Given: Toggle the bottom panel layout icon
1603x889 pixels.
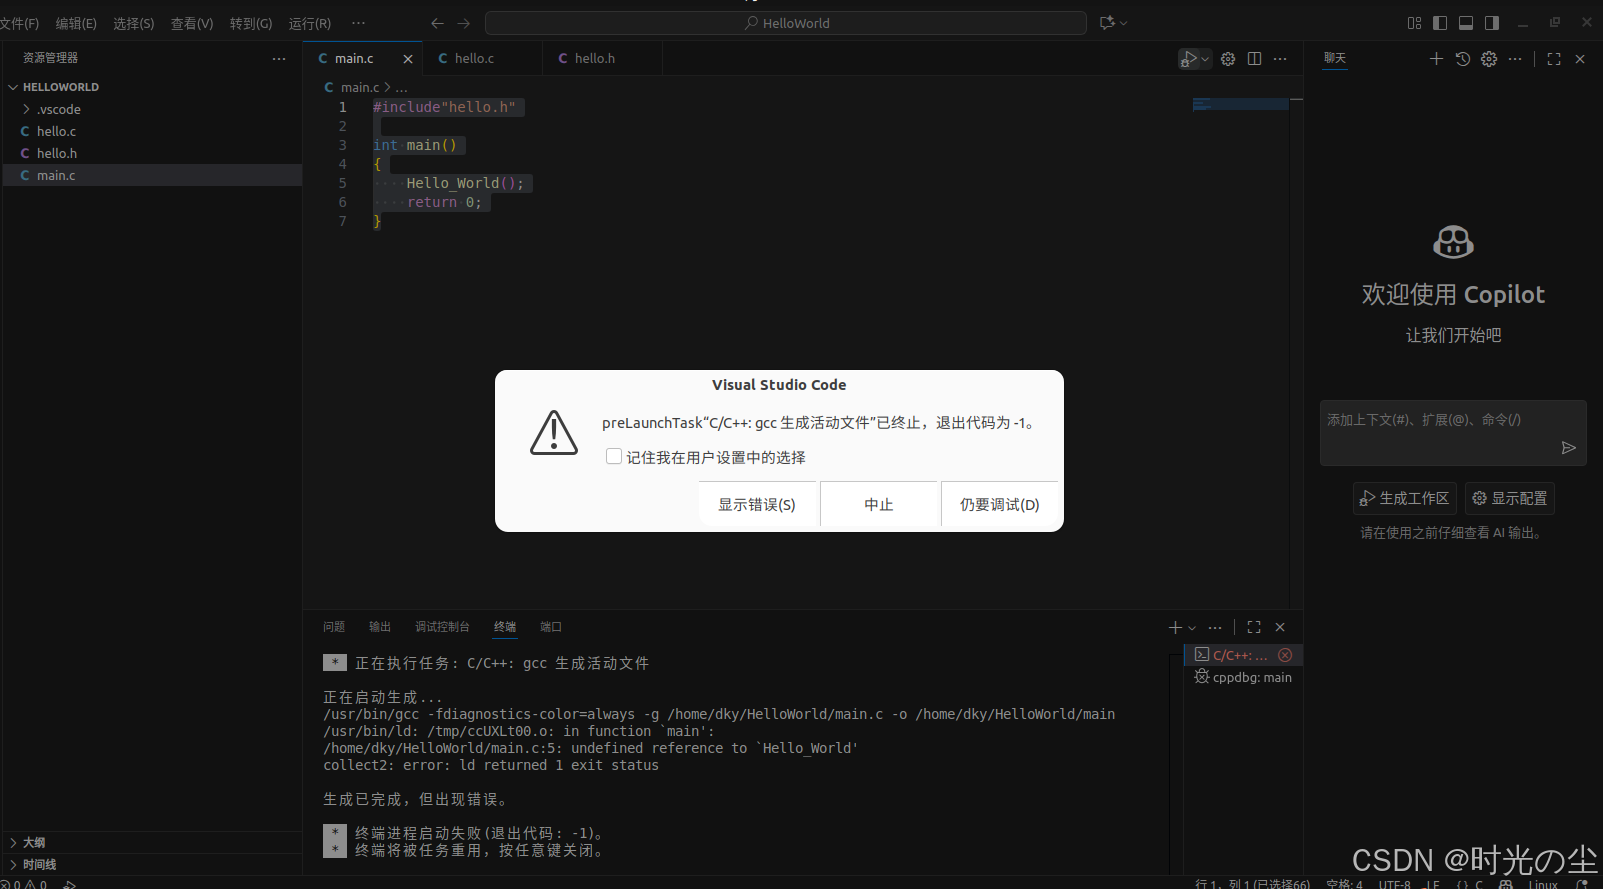Looking at the screenshot, I should [1466, 23].
